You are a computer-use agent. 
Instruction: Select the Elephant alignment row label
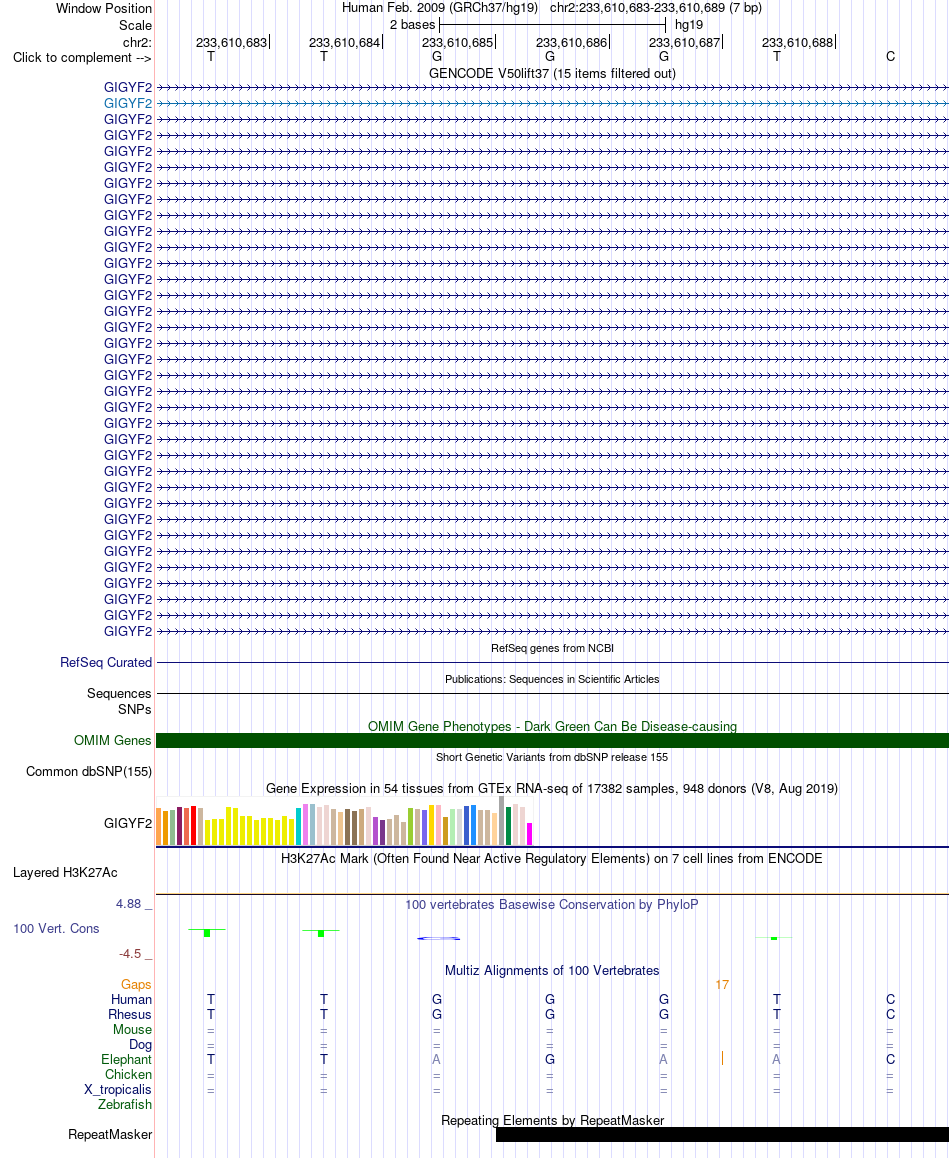(x=126, y=1059)
